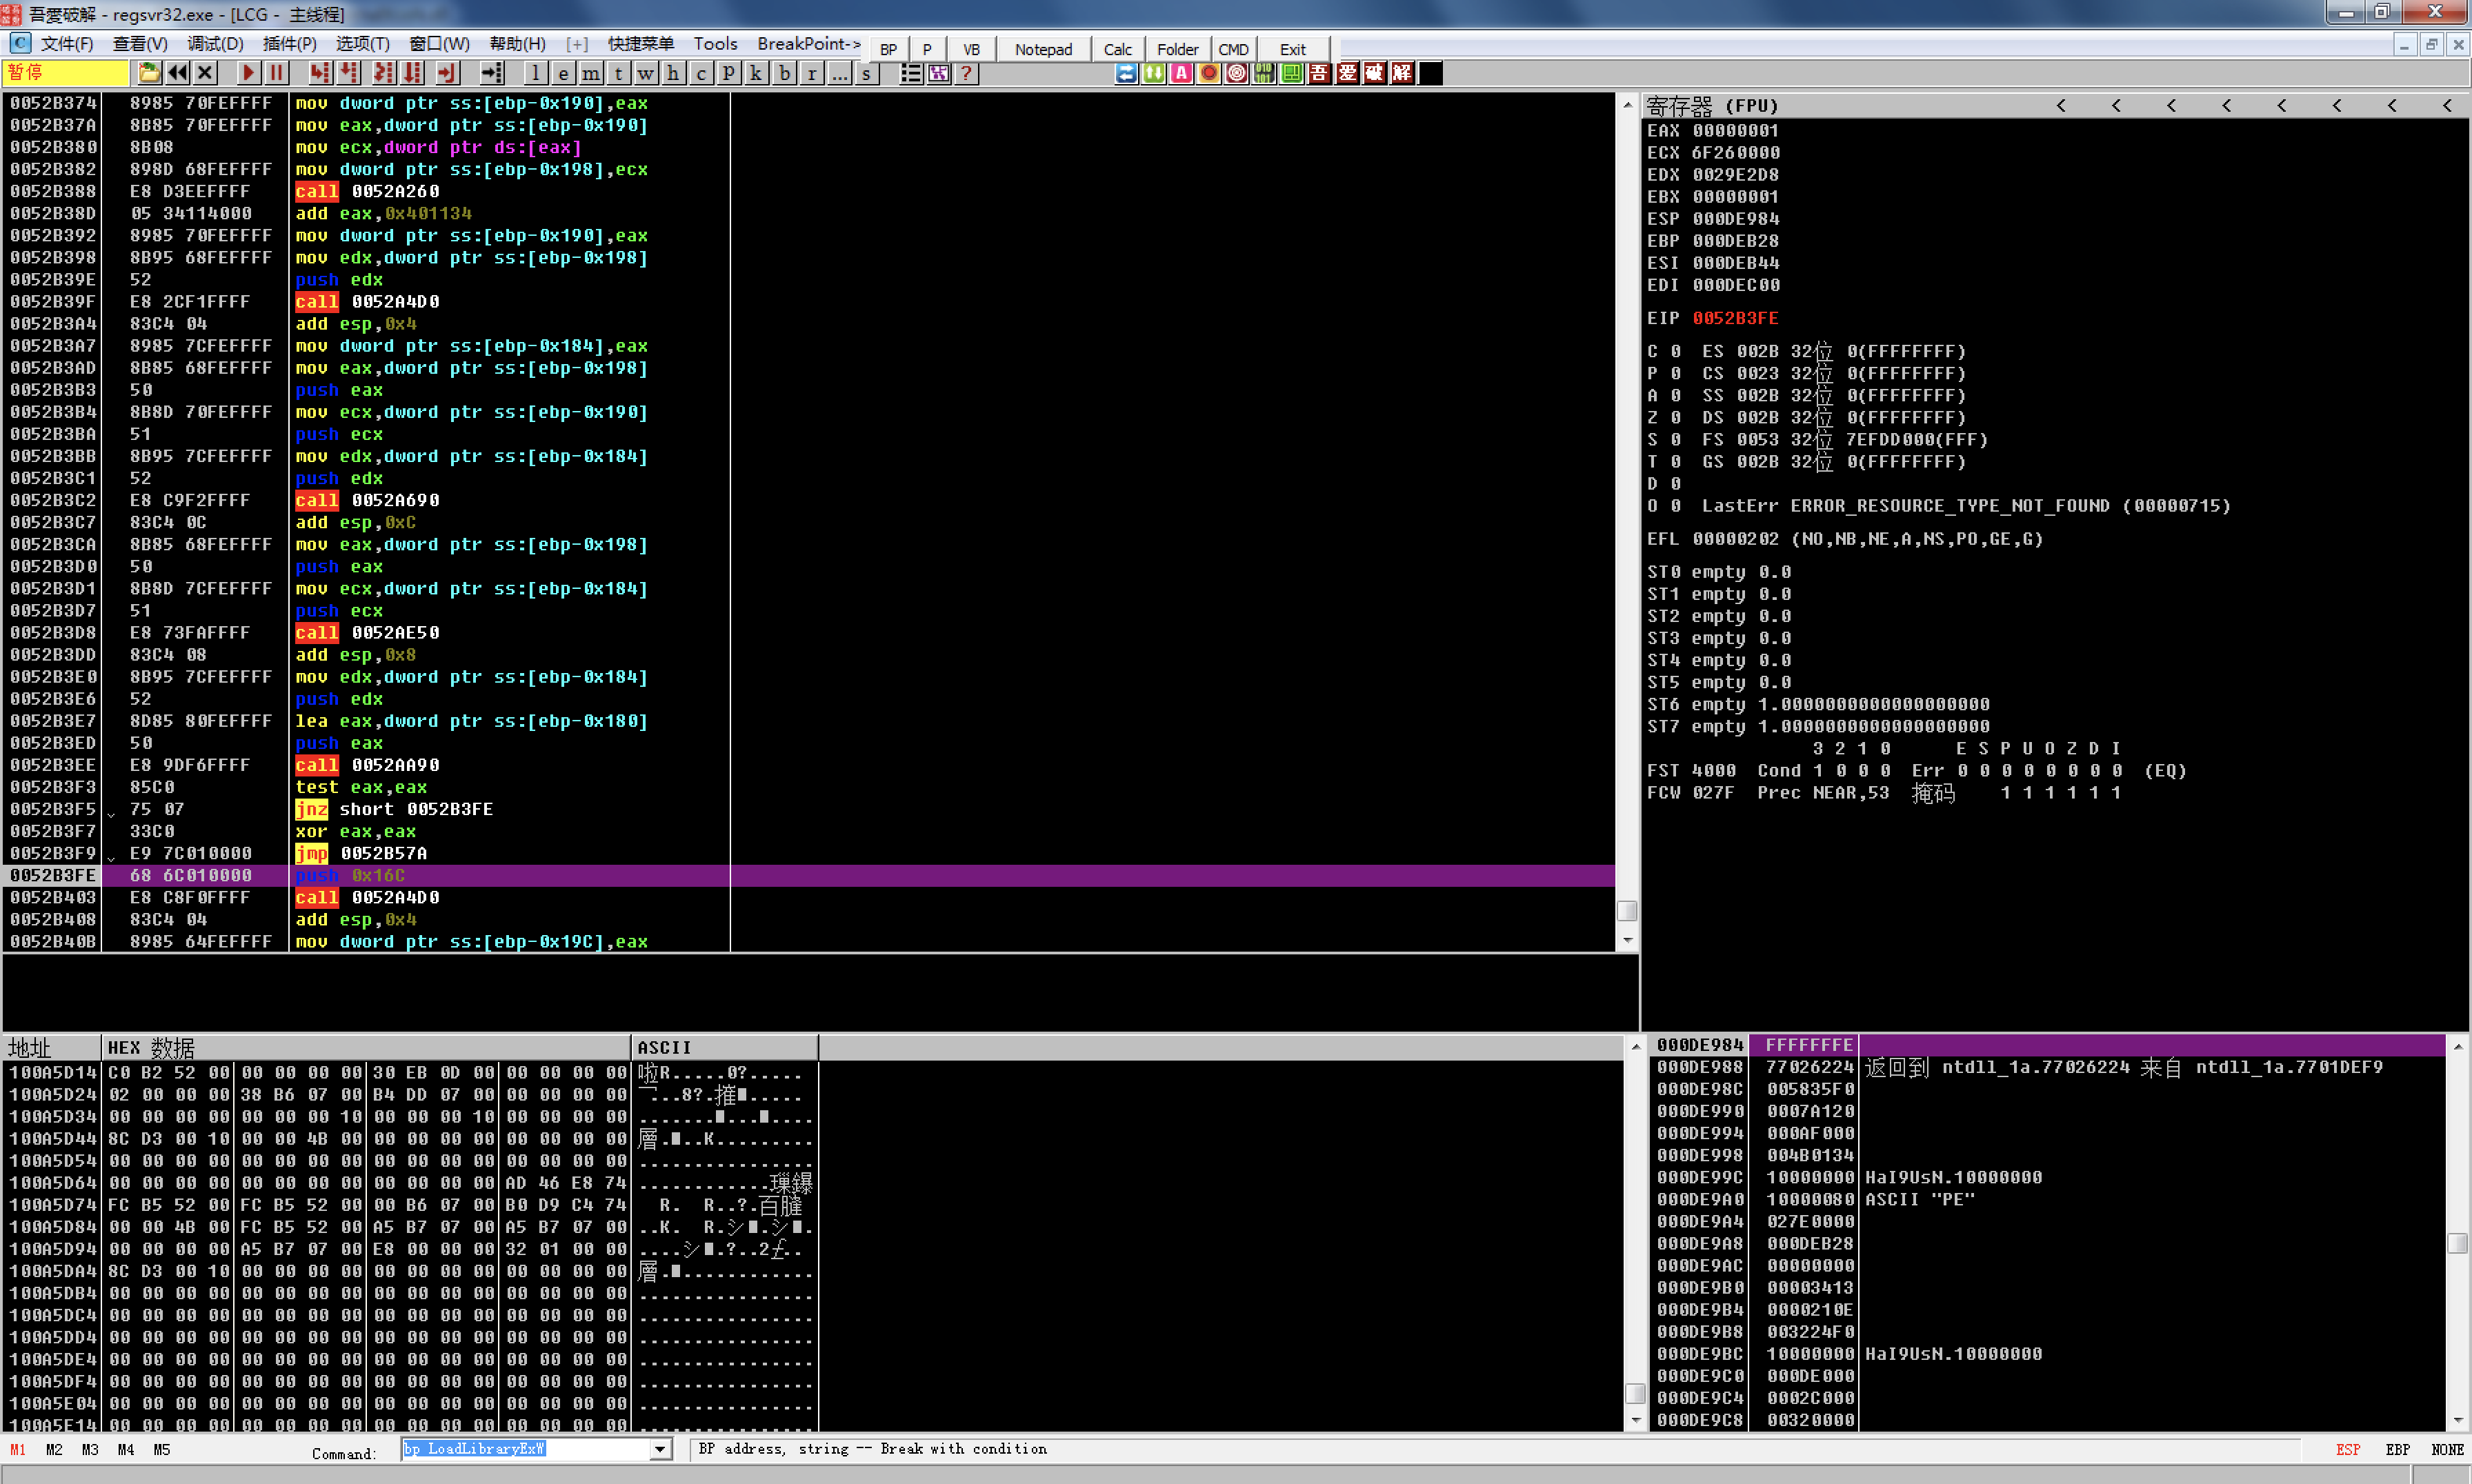Open the BreakPoint-> dropdown menu

808,44
